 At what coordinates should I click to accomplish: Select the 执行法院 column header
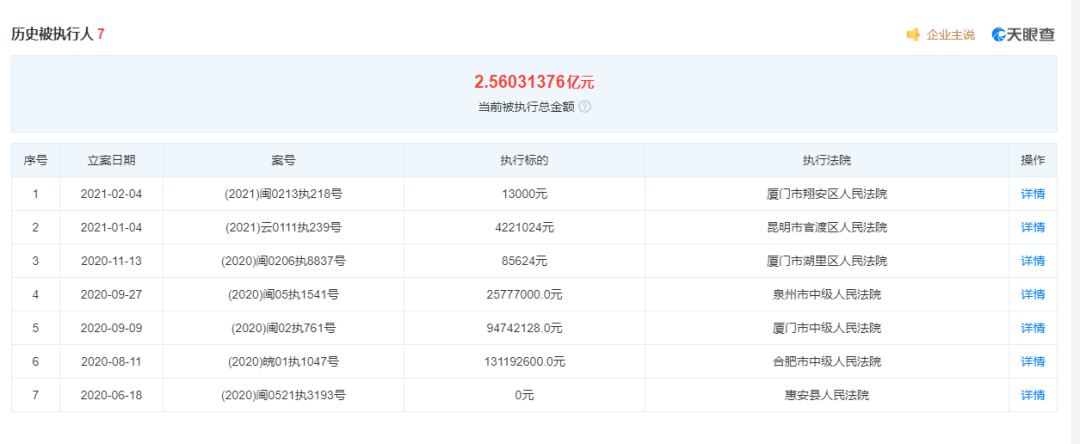tap(826, 160)
